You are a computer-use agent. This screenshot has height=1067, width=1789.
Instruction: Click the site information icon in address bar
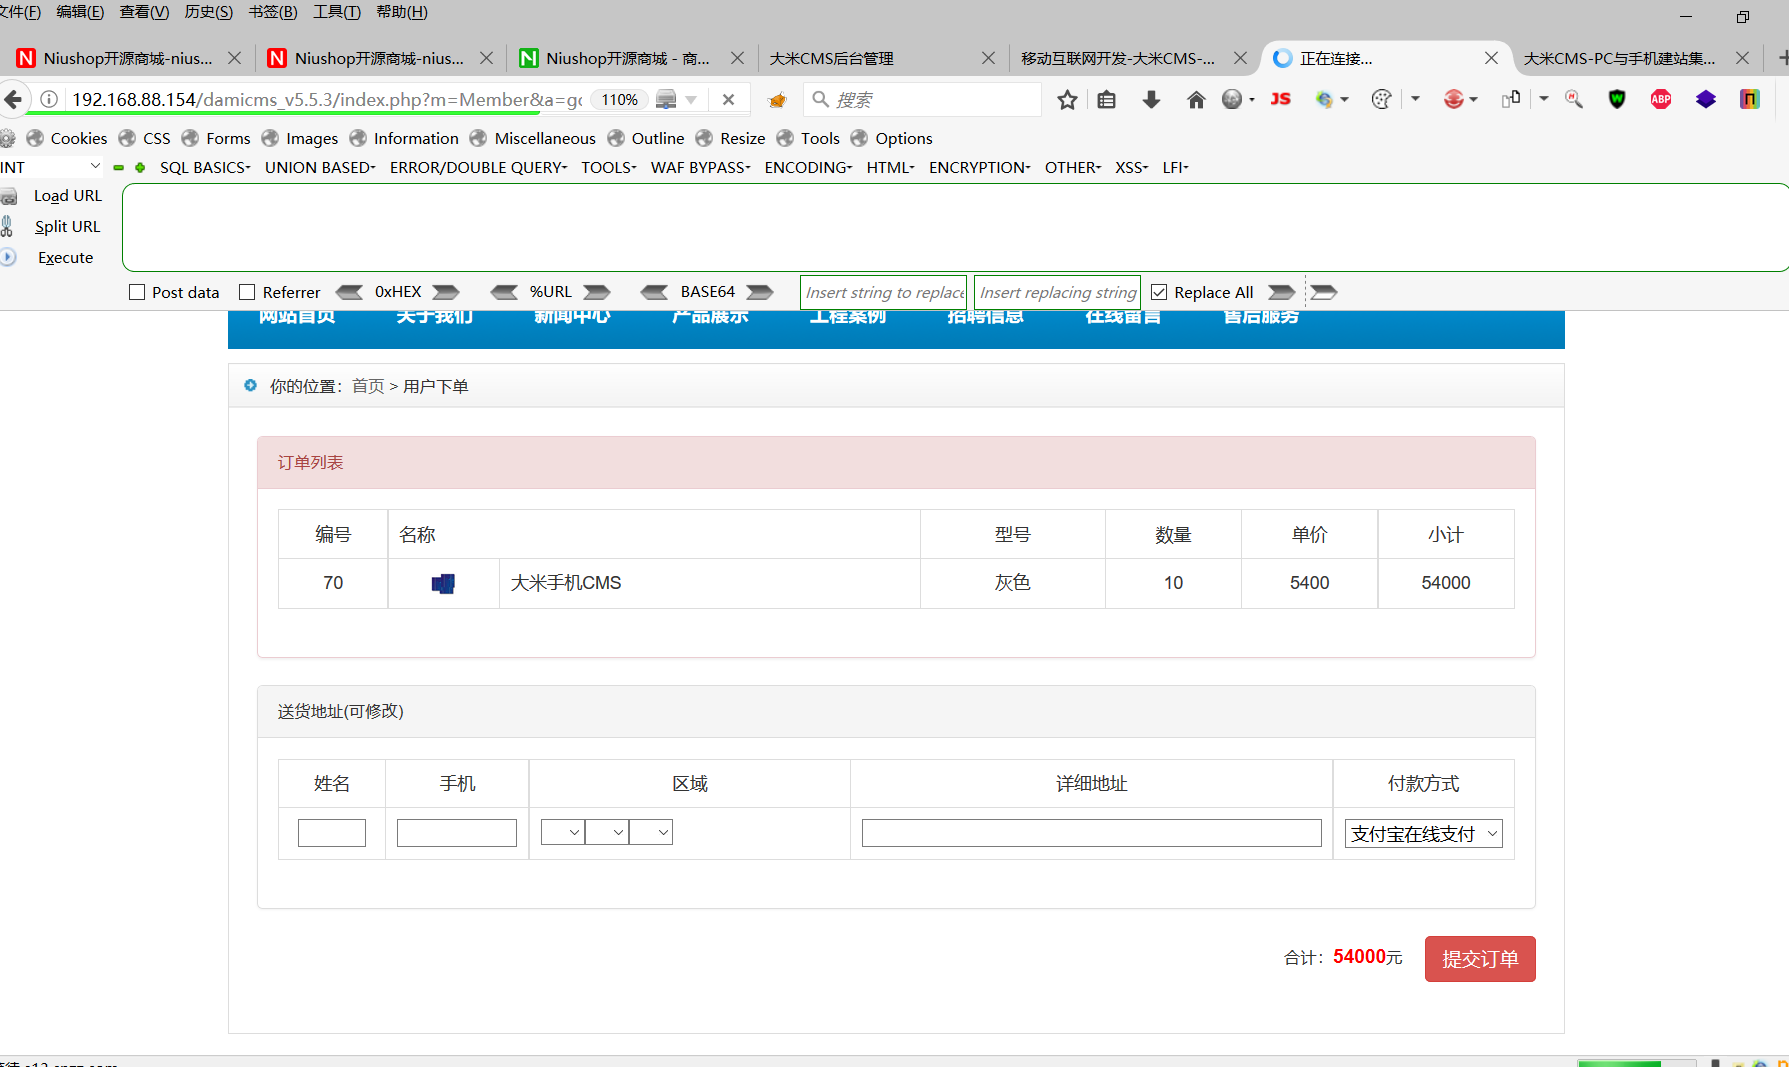48,100
